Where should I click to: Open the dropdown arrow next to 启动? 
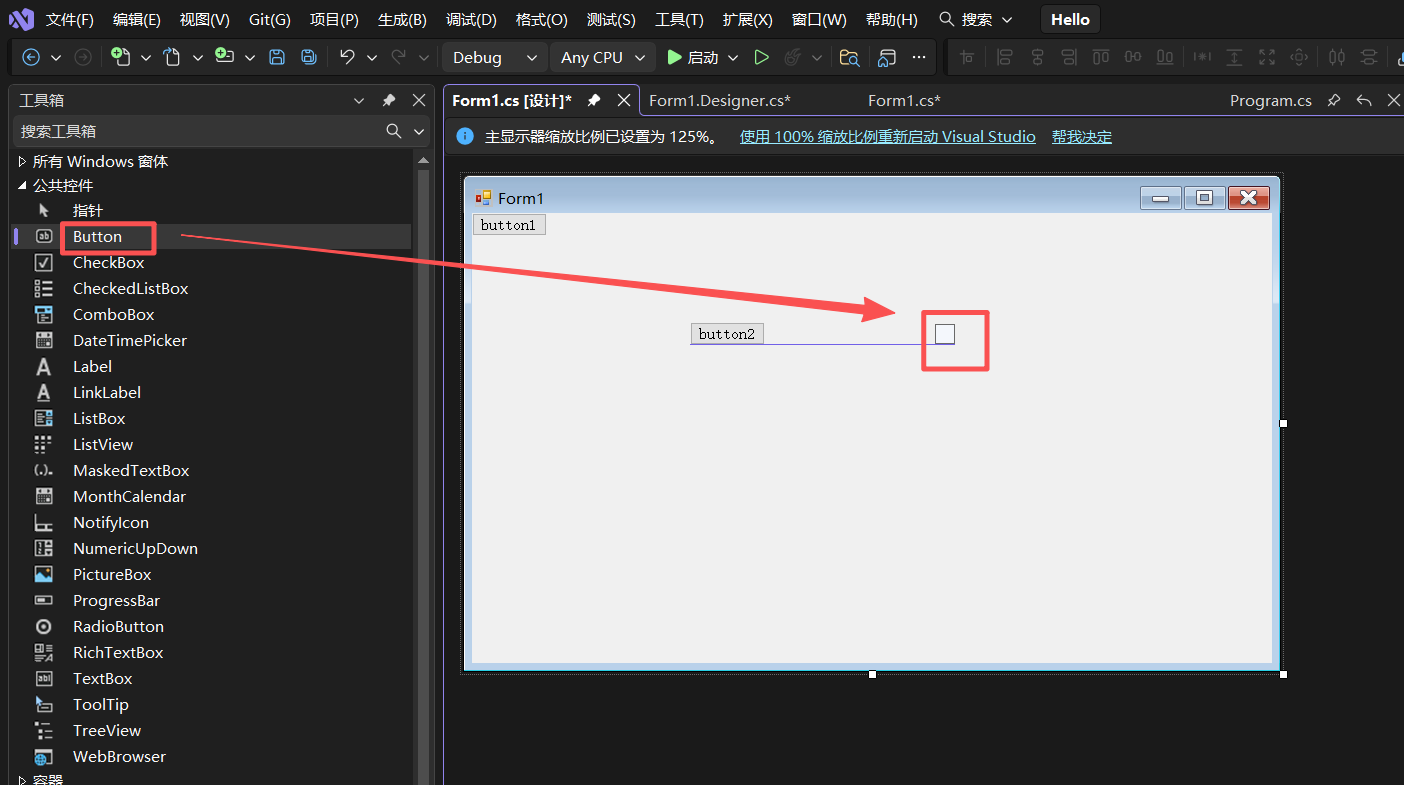733,58
